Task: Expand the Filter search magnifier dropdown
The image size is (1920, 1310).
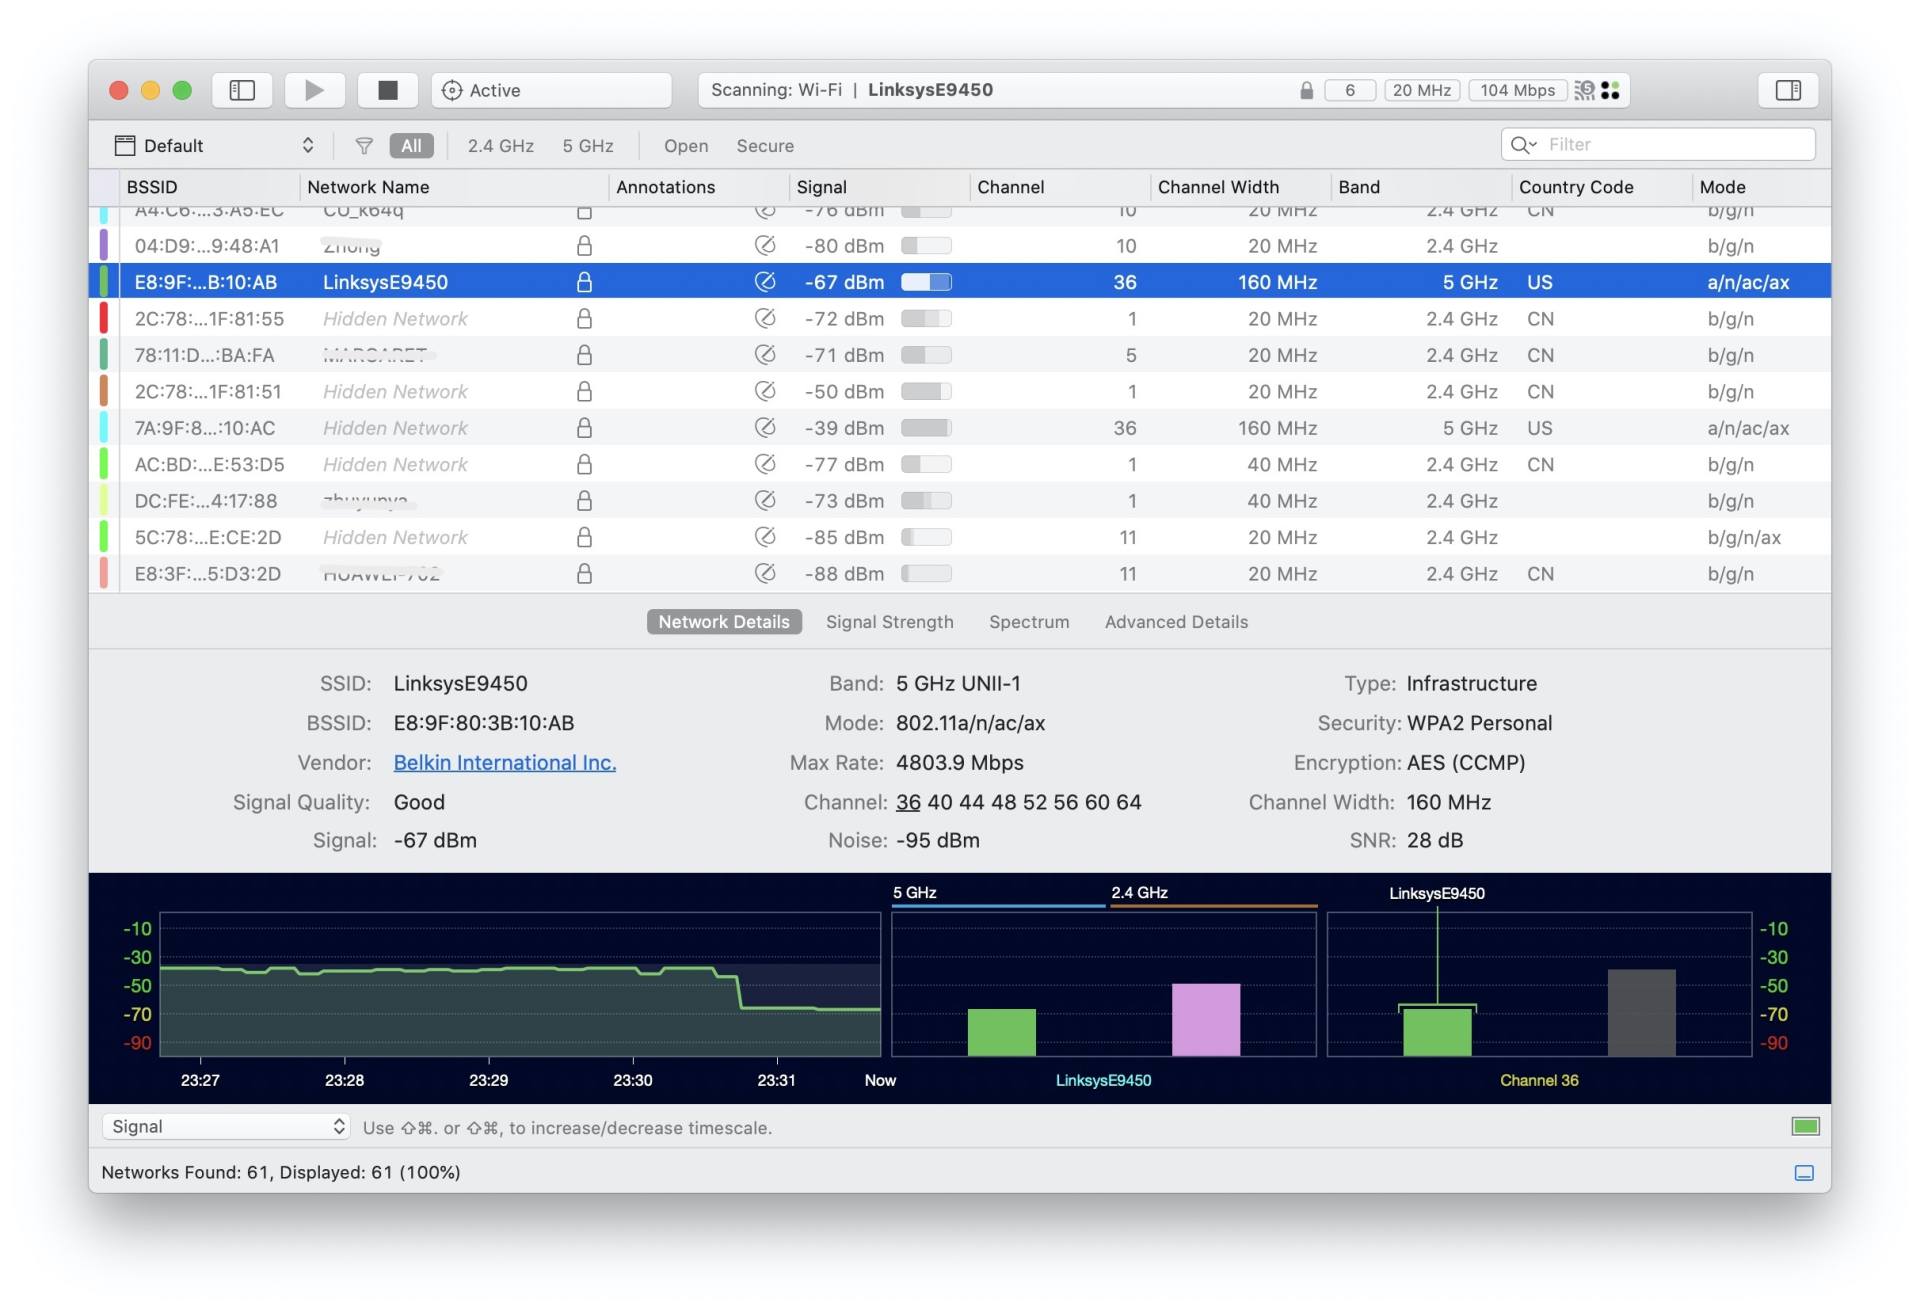Action: click(1523, 145)
